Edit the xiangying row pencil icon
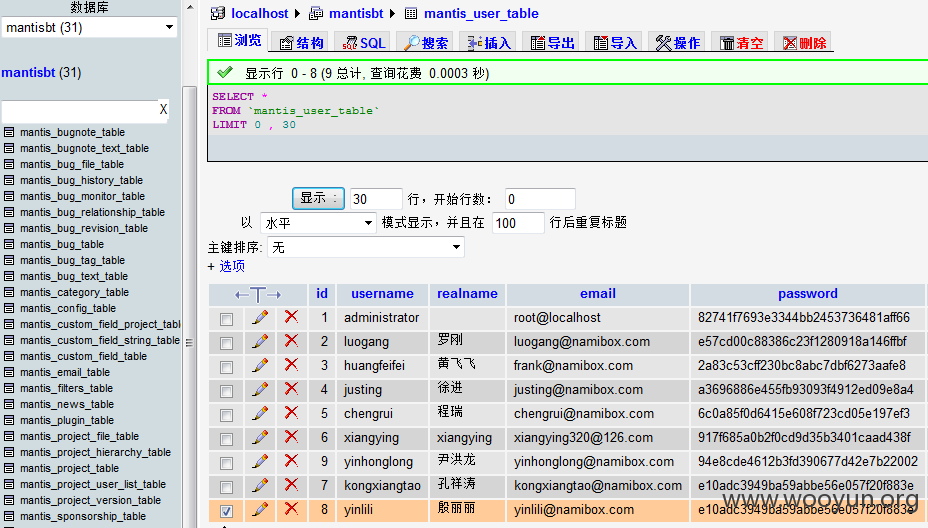 pos(260,437)
